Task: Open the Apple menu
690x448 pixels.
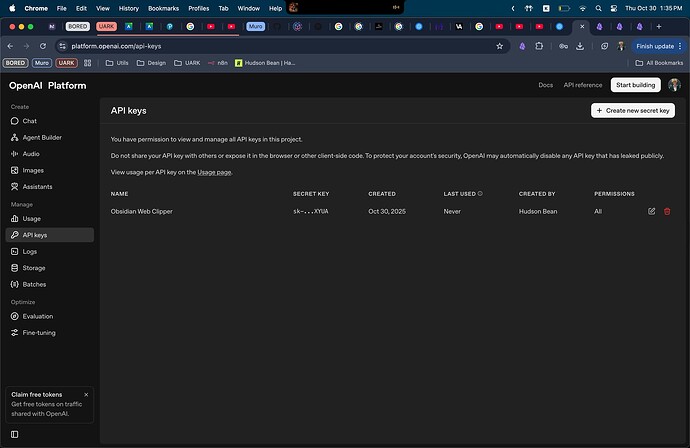Action: (x=12, y=8)
